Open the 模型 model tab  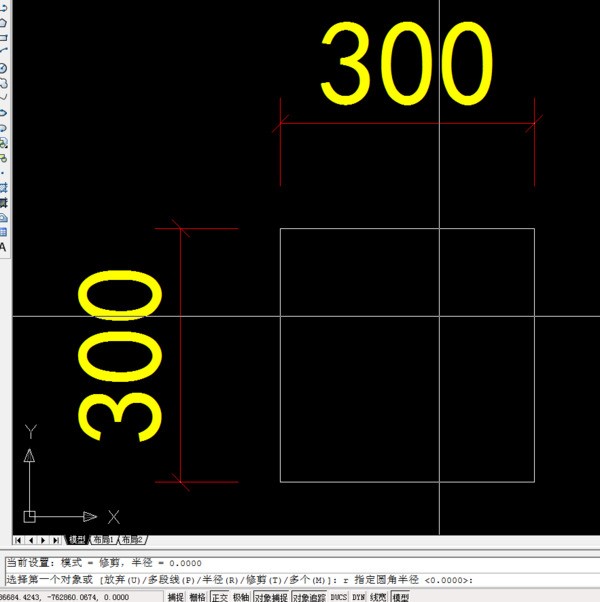point(77,540)
